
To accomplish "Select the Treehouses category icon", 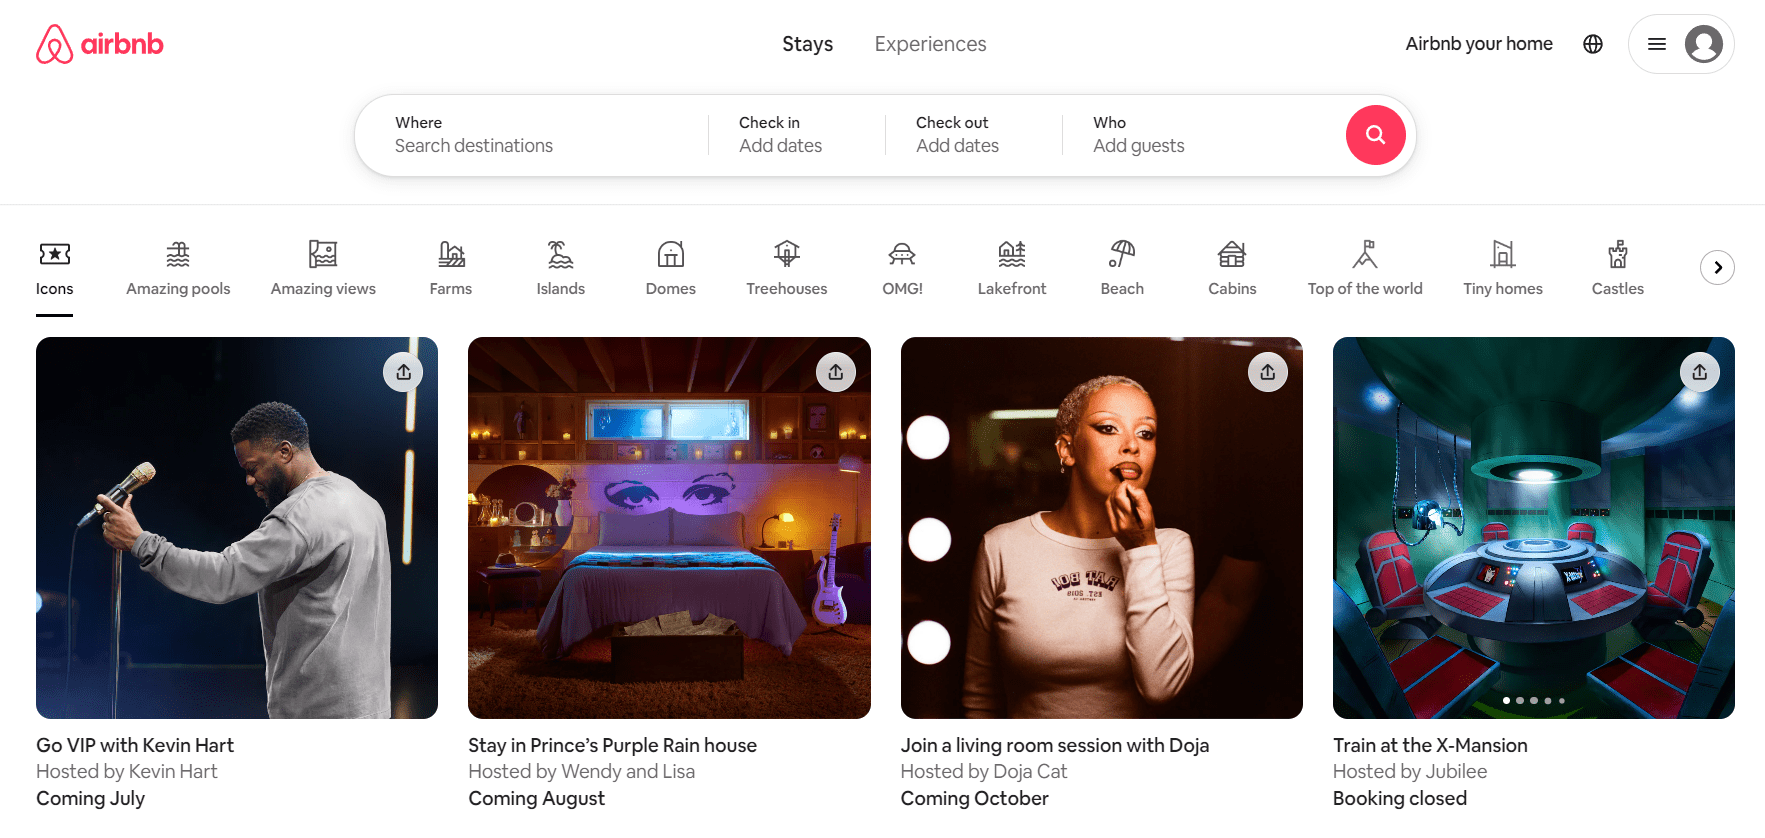I will (x=786, y=267).
